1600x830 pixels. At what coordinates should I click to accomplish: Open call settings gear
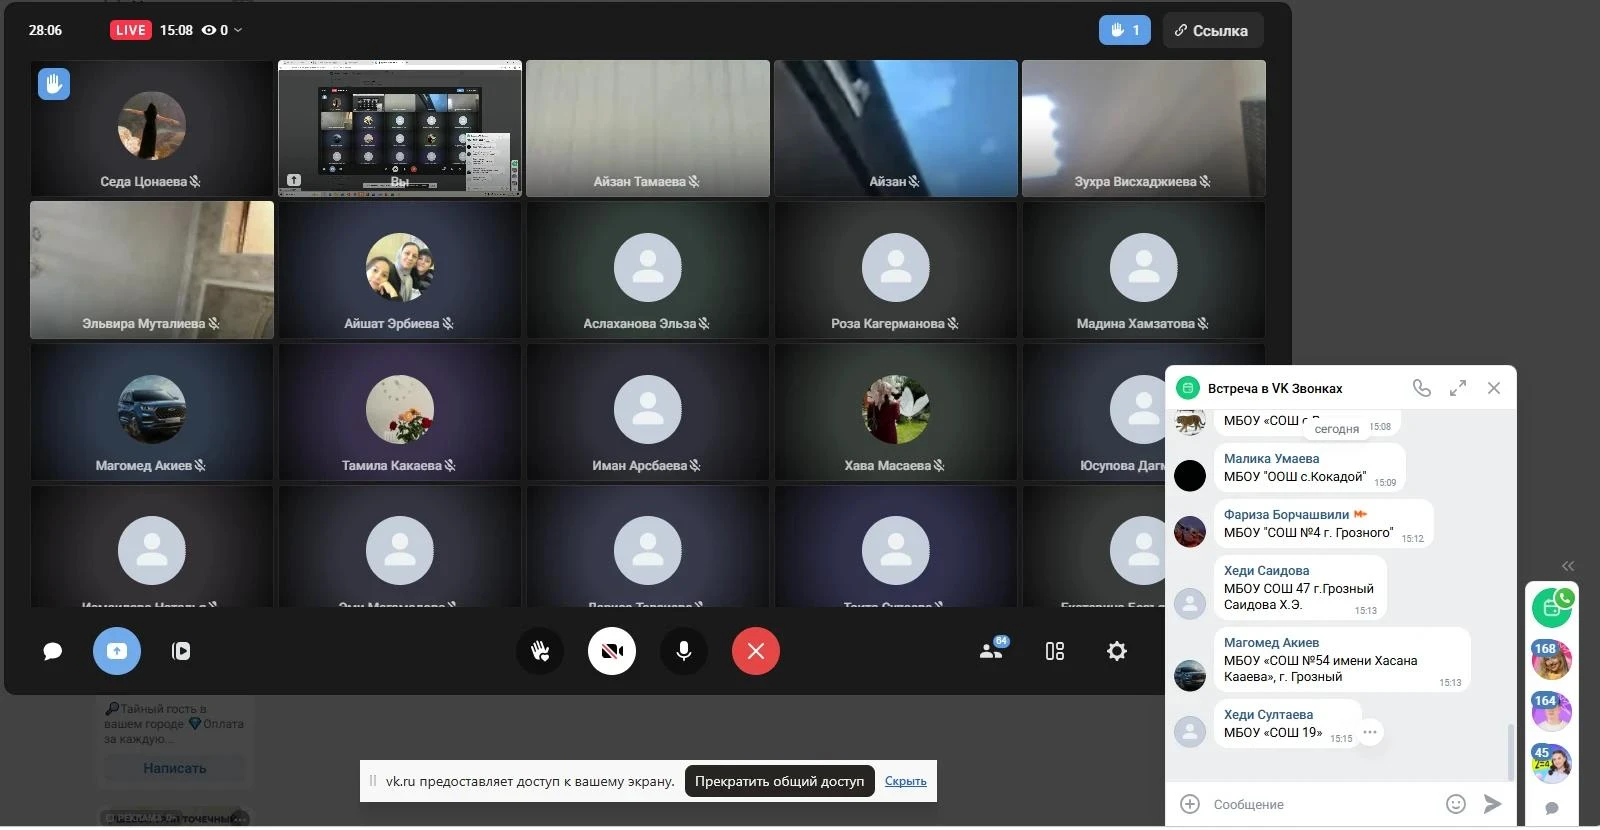[1117, 651]
